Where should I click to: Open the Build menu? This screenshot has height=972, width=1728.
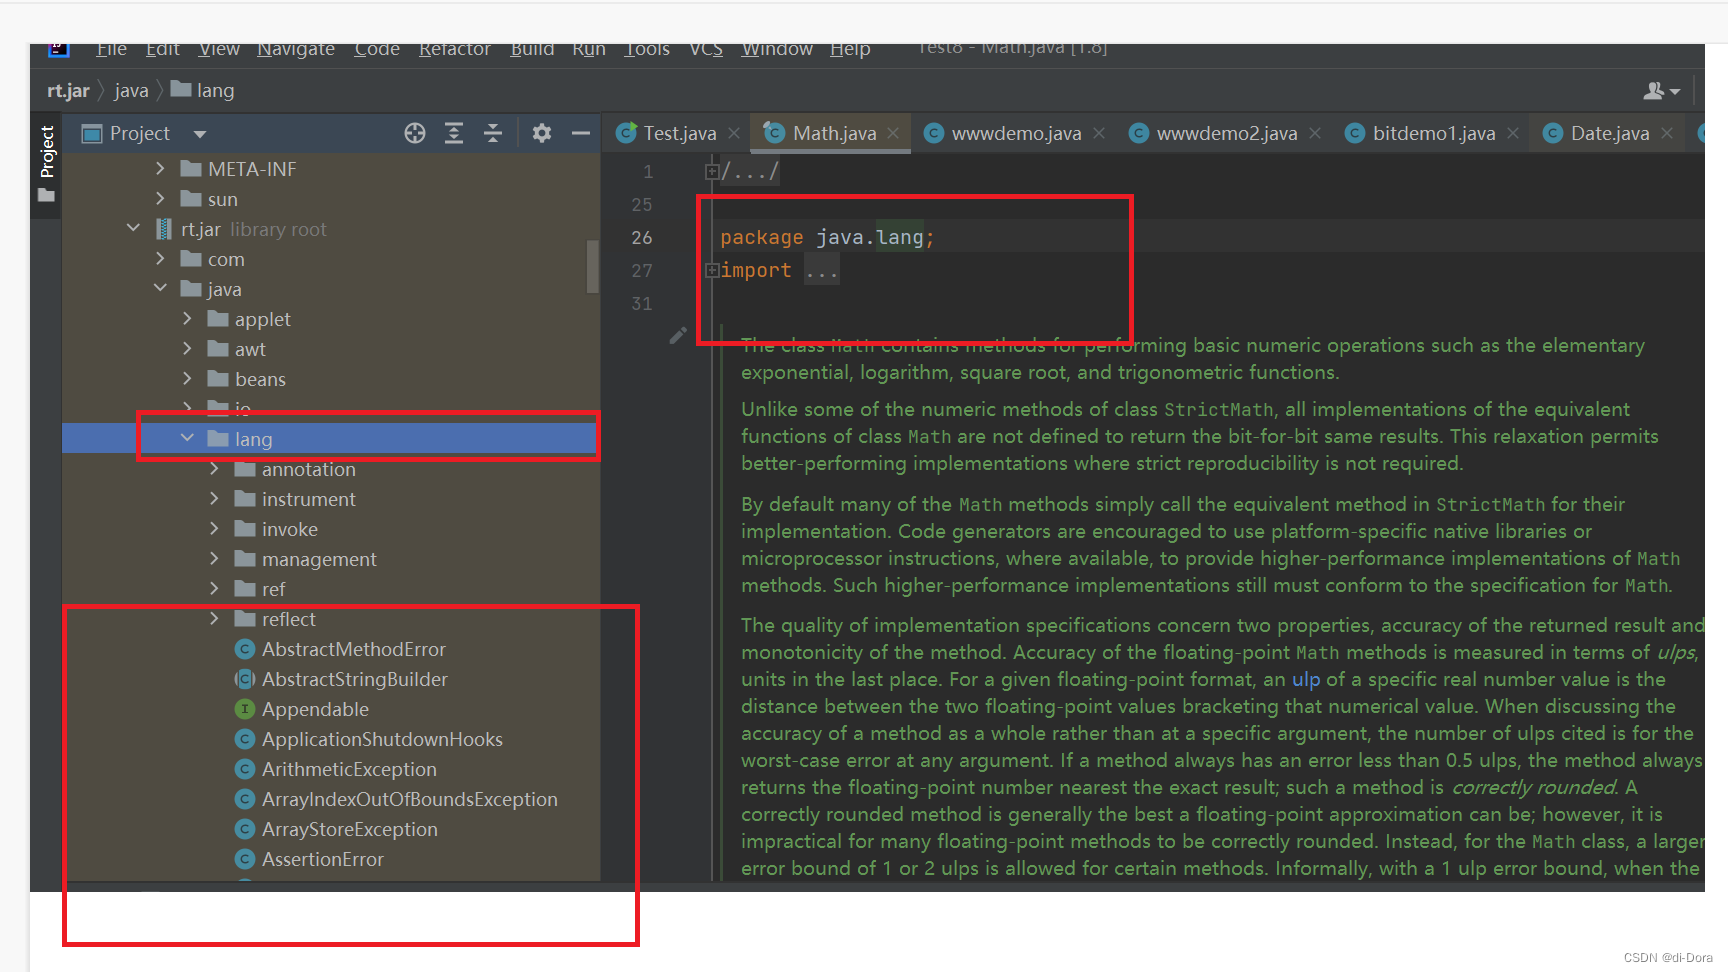coord(532,49)
